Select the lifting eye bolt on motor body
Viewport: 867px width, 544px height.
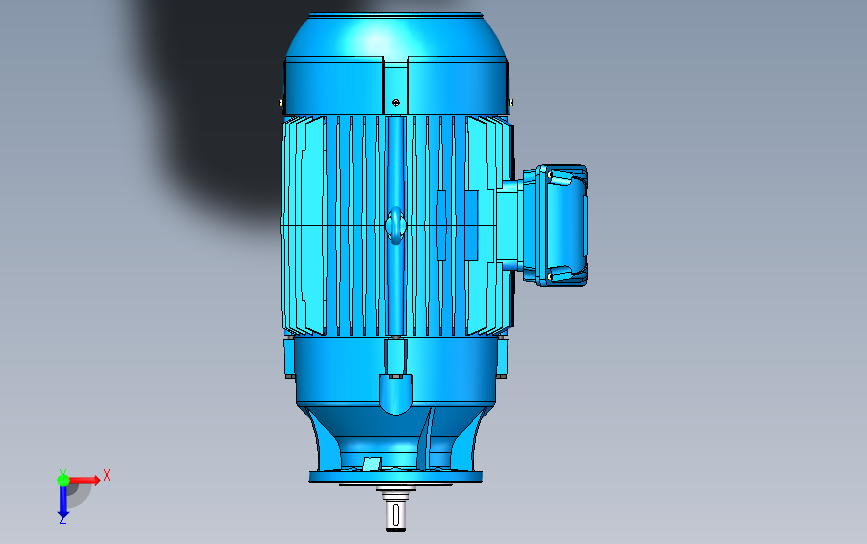coord(395,226)
